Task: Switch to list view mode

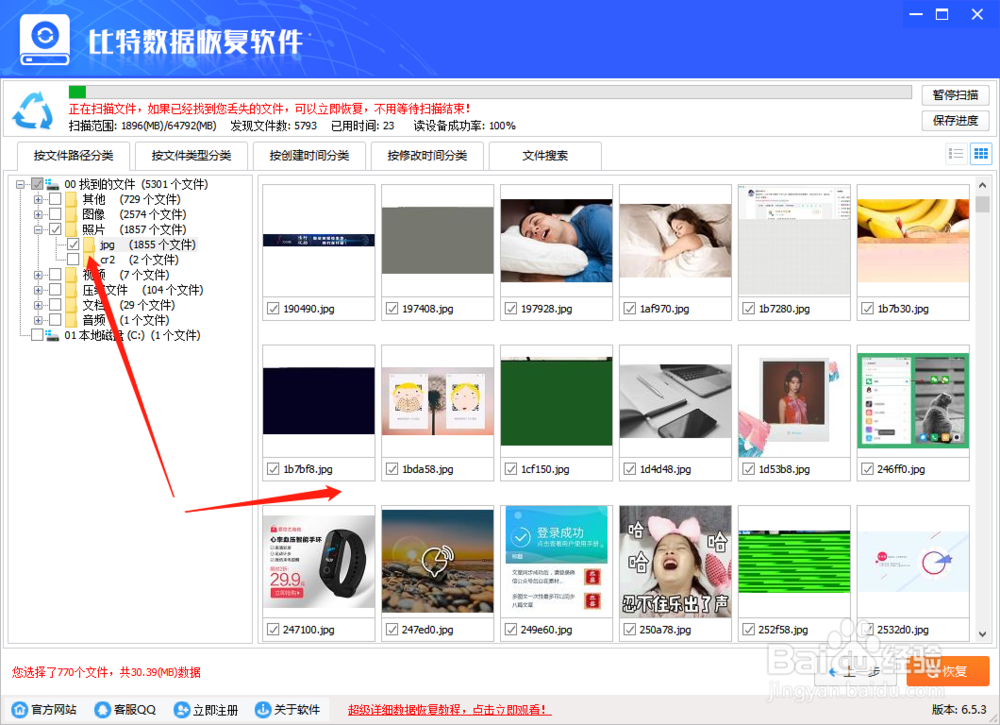Action: click(x=957, y=155)
